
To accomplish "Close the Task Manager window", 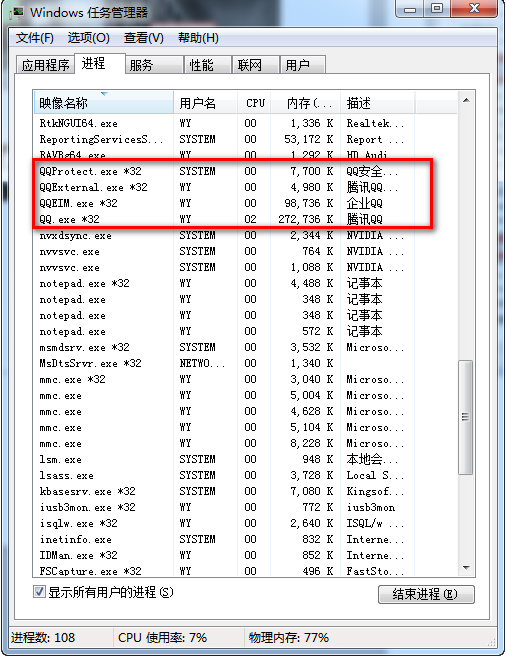I will point(475,9).
